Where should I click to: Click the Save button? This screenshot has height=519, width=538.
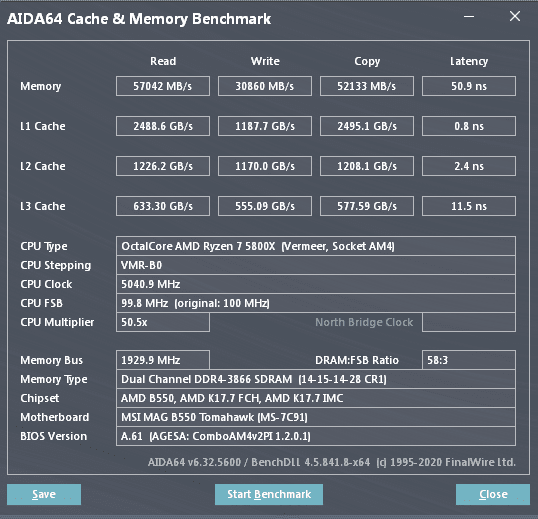pos(44,494)
